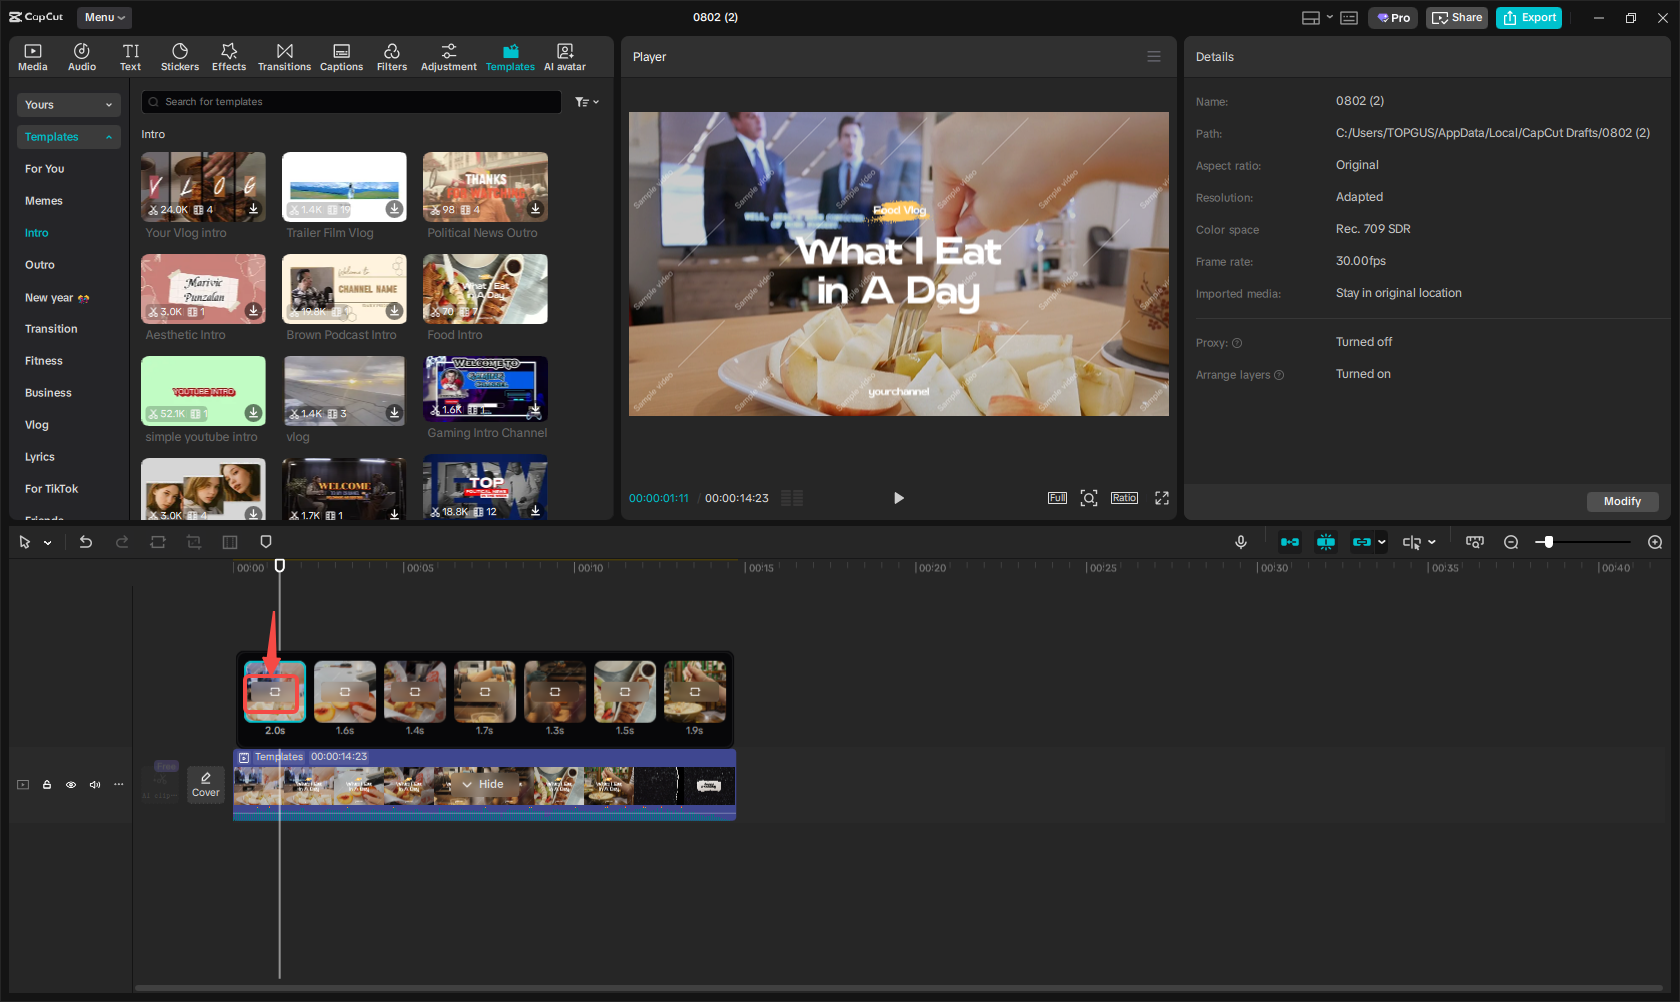Play the video in the Player panel
The image size is (1680, 1002).
pos(898,497)
